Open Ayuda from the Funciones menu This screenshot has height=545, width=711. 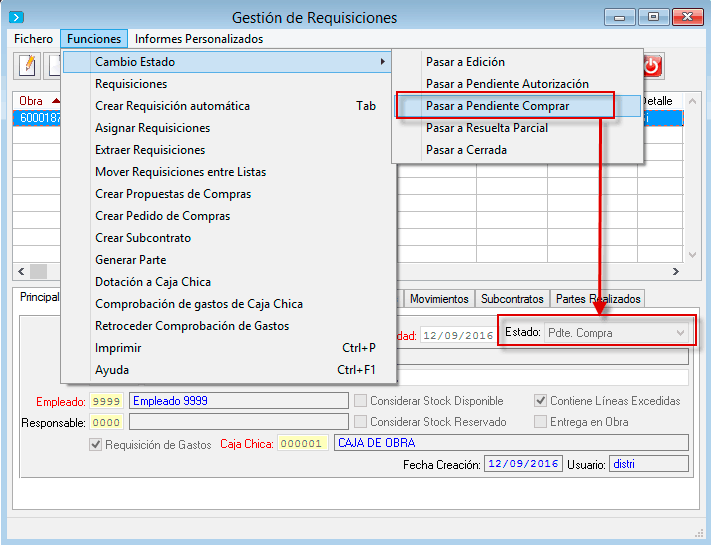point(227,370)
